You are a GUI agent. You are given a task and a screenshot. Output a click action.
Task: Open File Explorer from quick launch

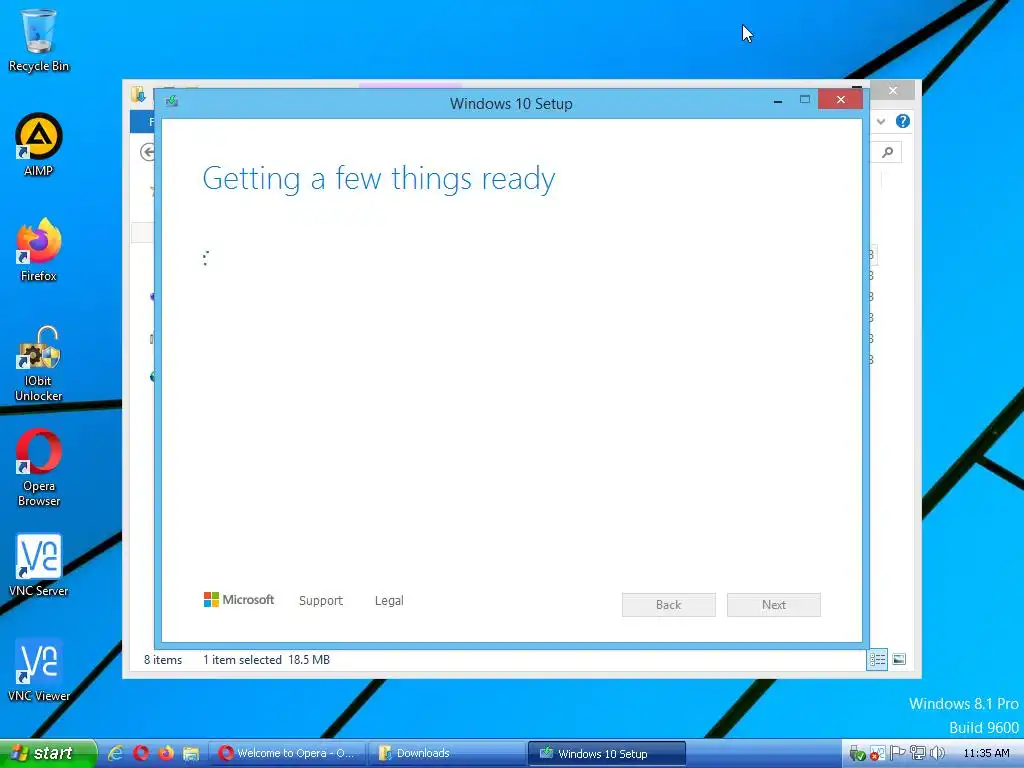(191, 753)
